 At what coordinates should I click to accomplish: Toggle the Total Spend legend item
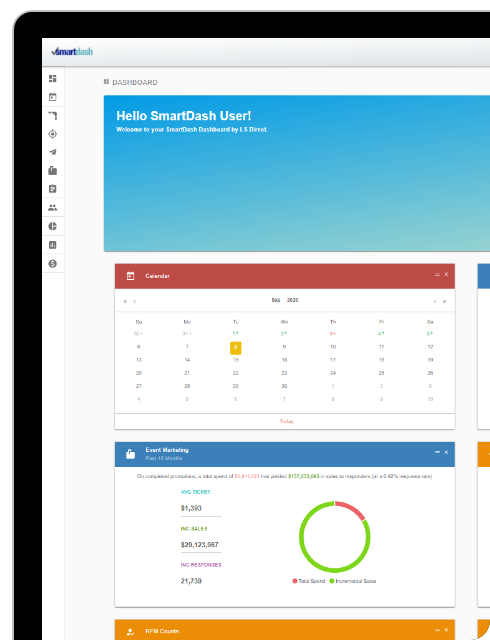[309, 581]
